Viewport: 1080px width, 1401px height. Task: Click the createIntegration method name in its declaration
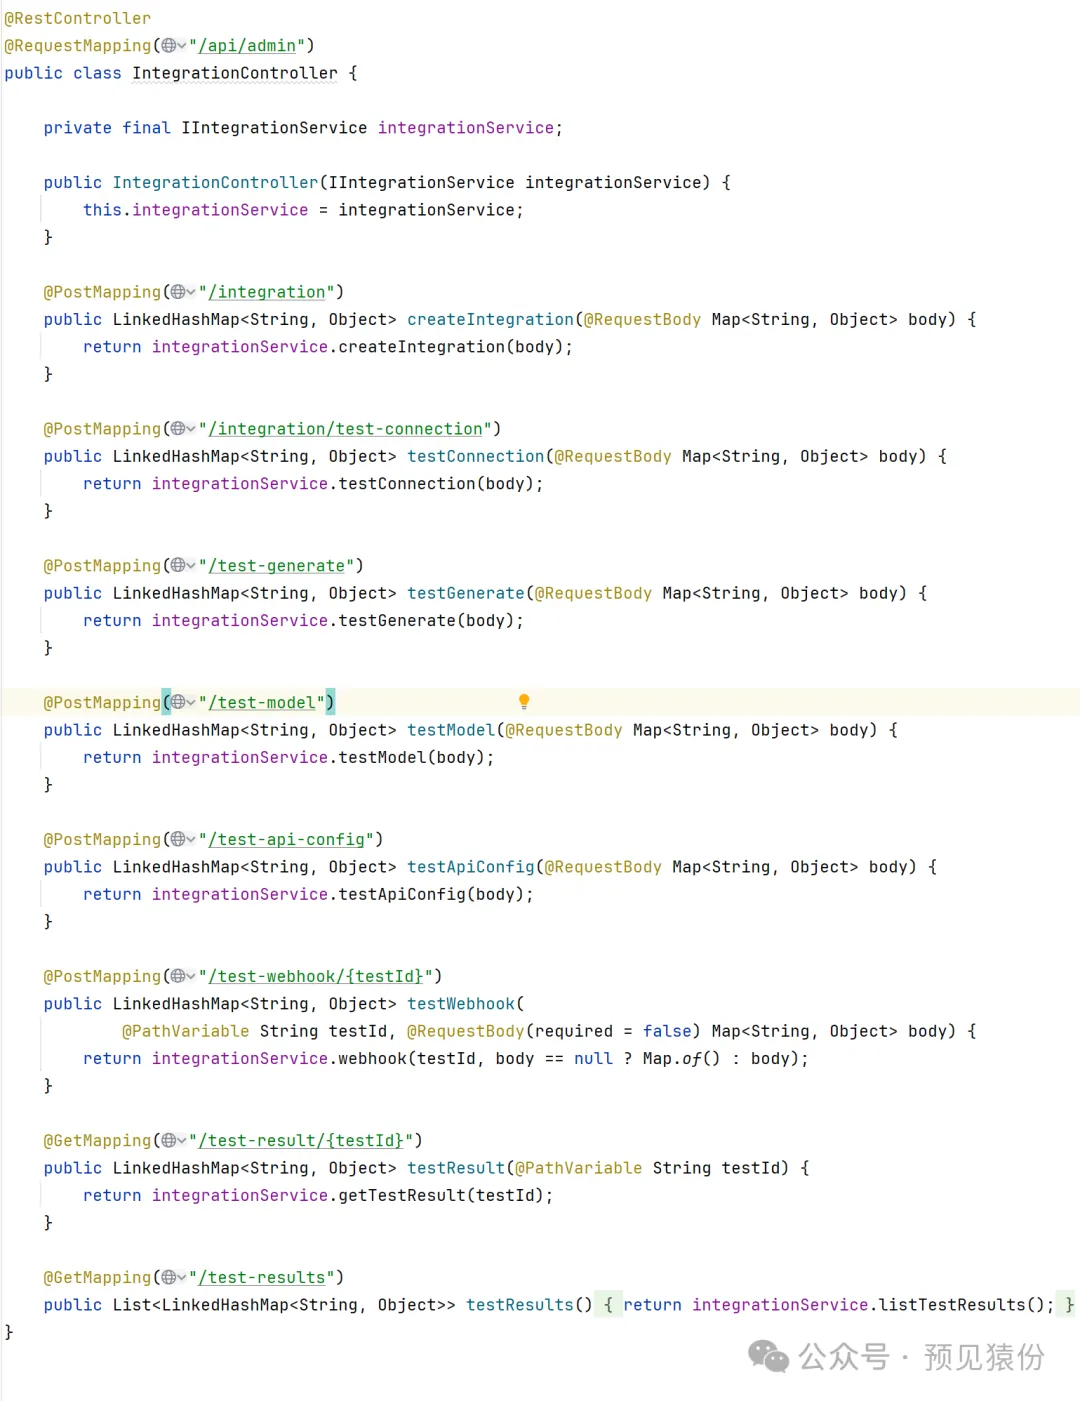490,319
